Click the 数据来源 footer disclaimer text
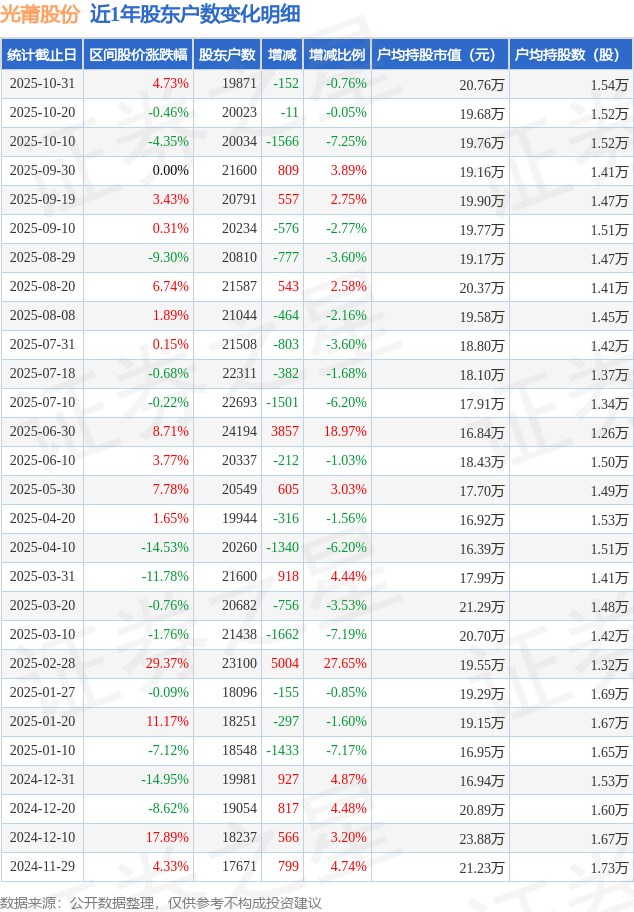Screen dimensions: 634x912 point(161,902)
